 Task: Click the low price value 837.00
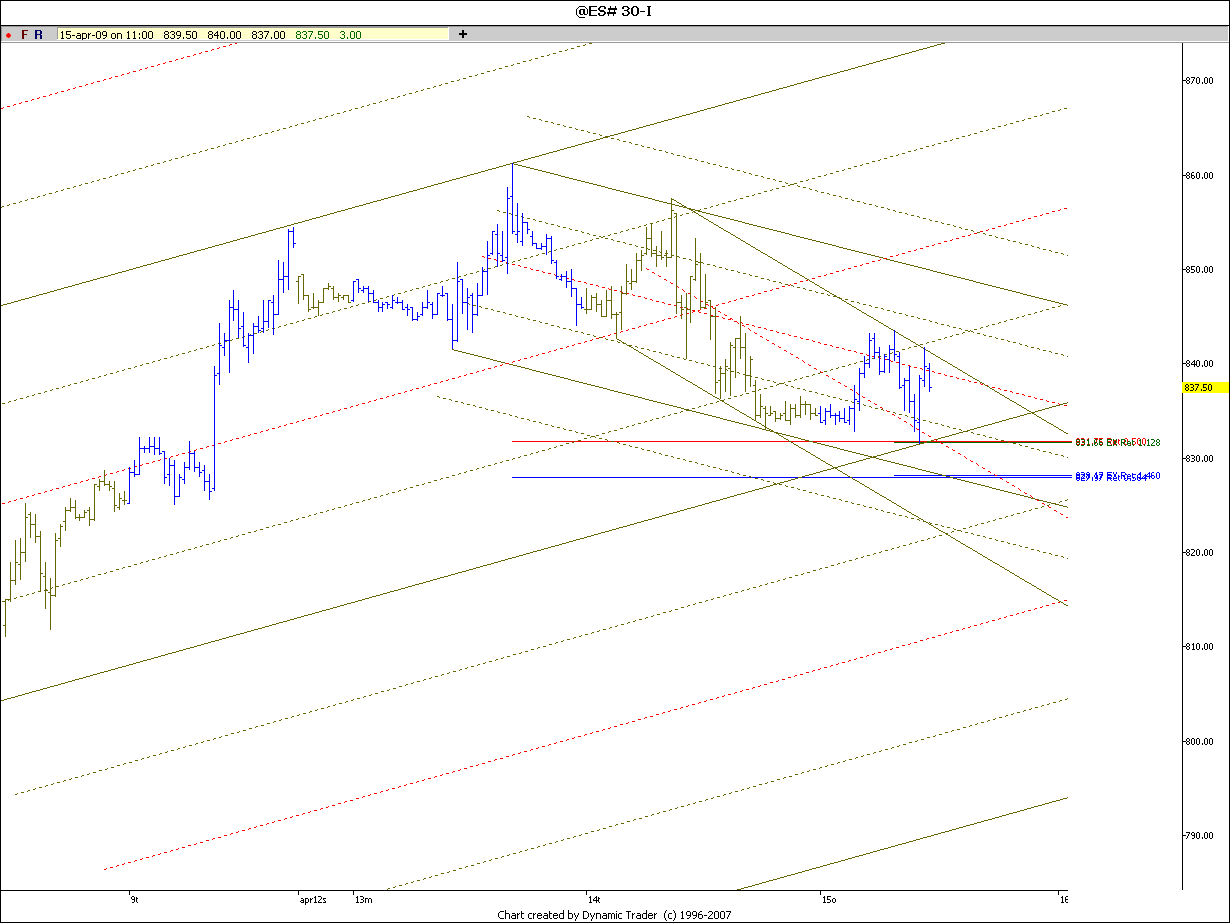click(268, 35)
